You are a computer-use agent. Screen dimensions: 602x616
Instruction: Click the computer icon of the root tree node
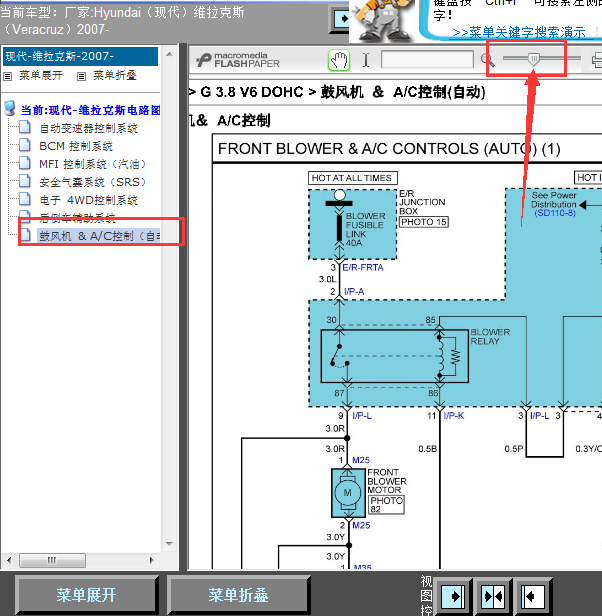pyautogui.click(x=10, y=108)
